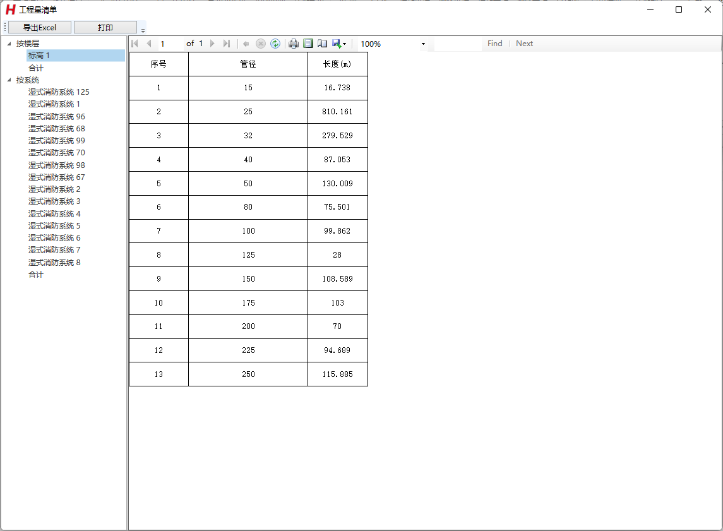
Task: Click the back to parent report icon
Action: (x=246, y=44)
